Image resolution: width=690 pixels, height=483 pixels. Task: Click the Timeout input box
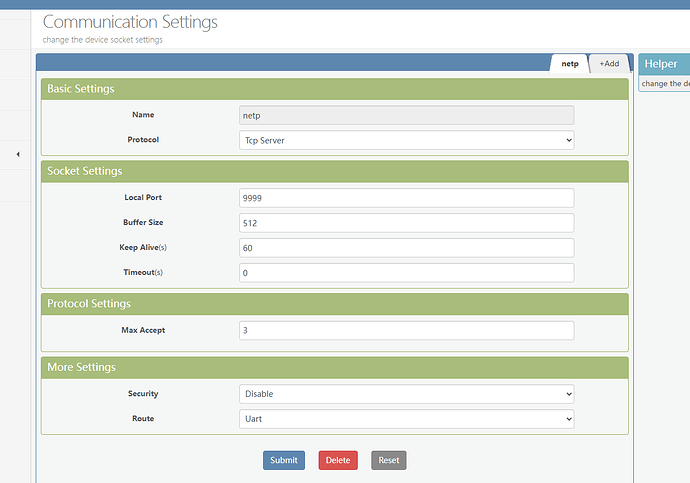click(406, 272)
